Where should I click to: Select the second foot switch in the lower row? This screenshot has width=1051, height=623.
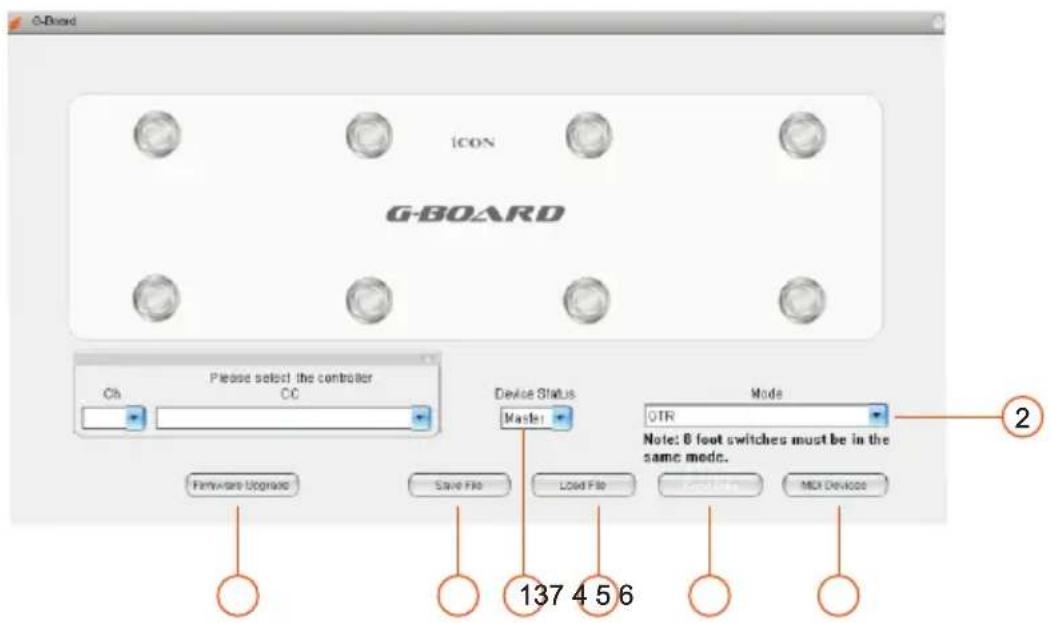tap(369, 300)
